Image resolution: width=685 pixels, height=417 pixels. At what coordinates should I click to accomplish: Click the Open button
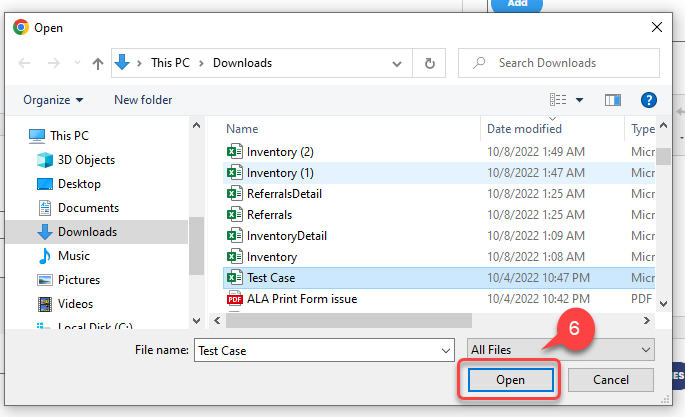click(x=510, y=380)
